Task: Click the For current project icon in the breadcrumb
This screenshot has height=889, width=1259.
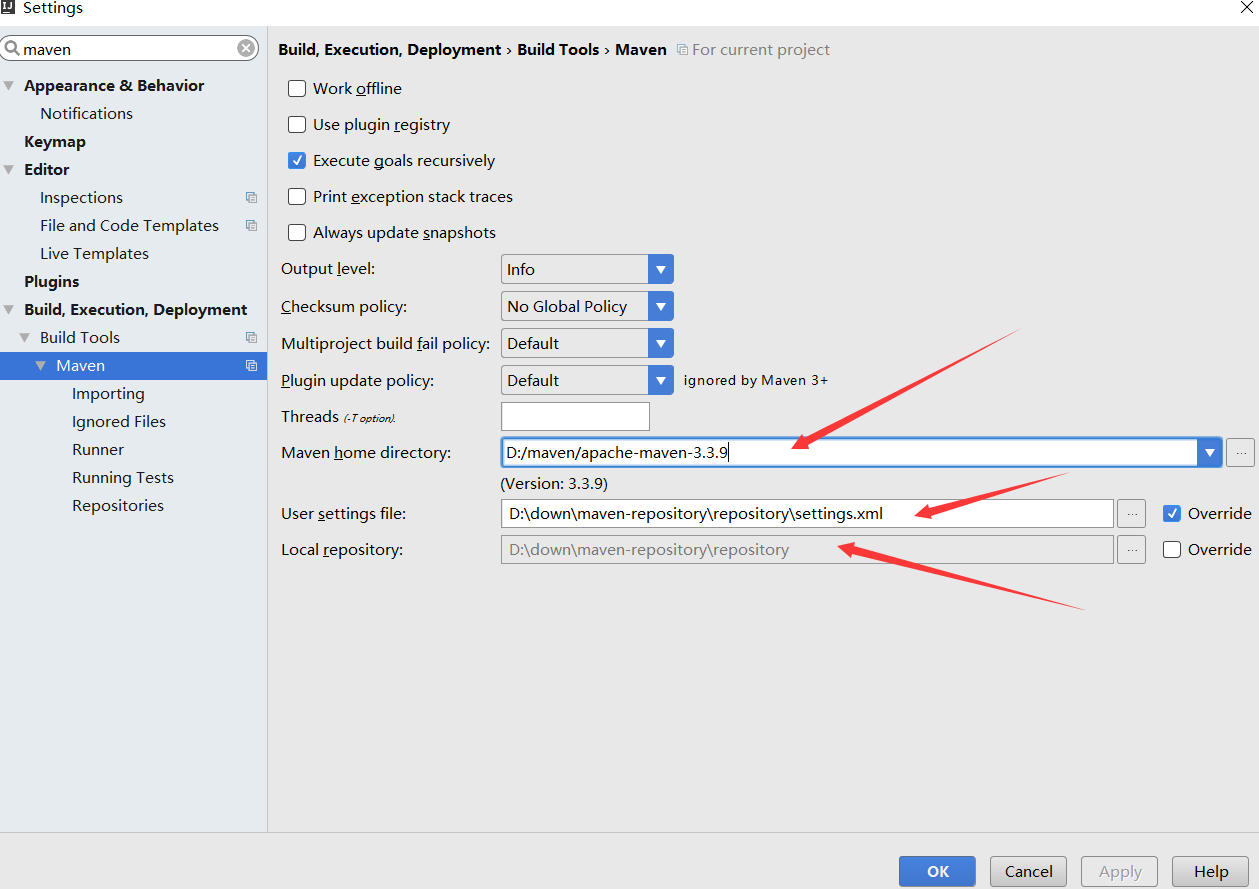Action: coord(682,50)
